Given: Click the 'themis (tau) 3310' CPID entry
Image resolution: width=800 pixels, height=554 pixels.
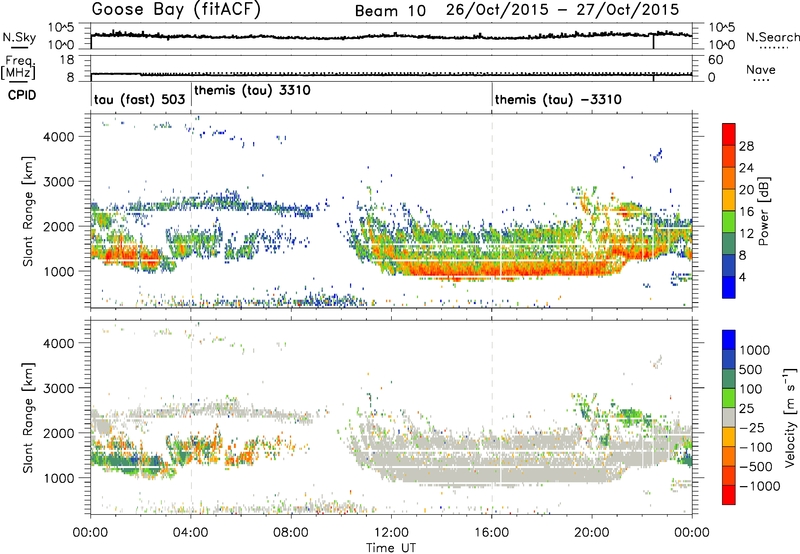Looking at the screenshot, I should pos(252,91).
